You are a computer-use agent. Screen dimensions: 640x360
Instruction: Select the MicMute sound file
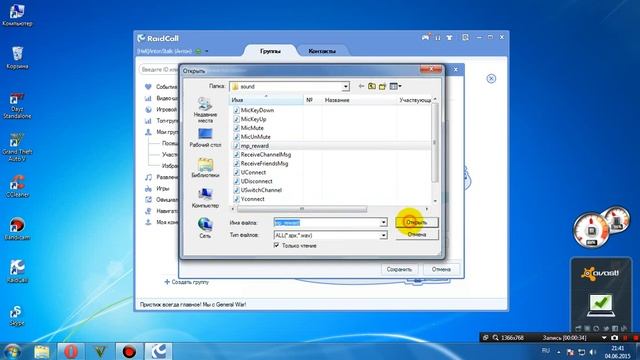coord(248,128)
